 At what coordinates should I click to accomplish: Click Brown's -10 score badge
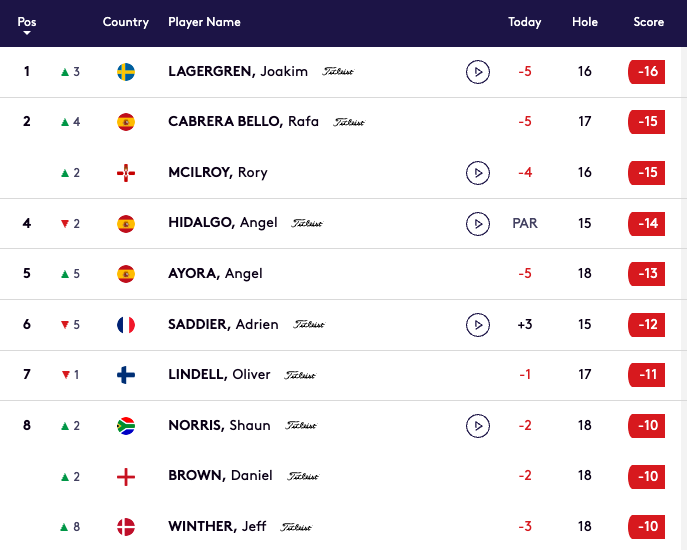tap(646, 476)
